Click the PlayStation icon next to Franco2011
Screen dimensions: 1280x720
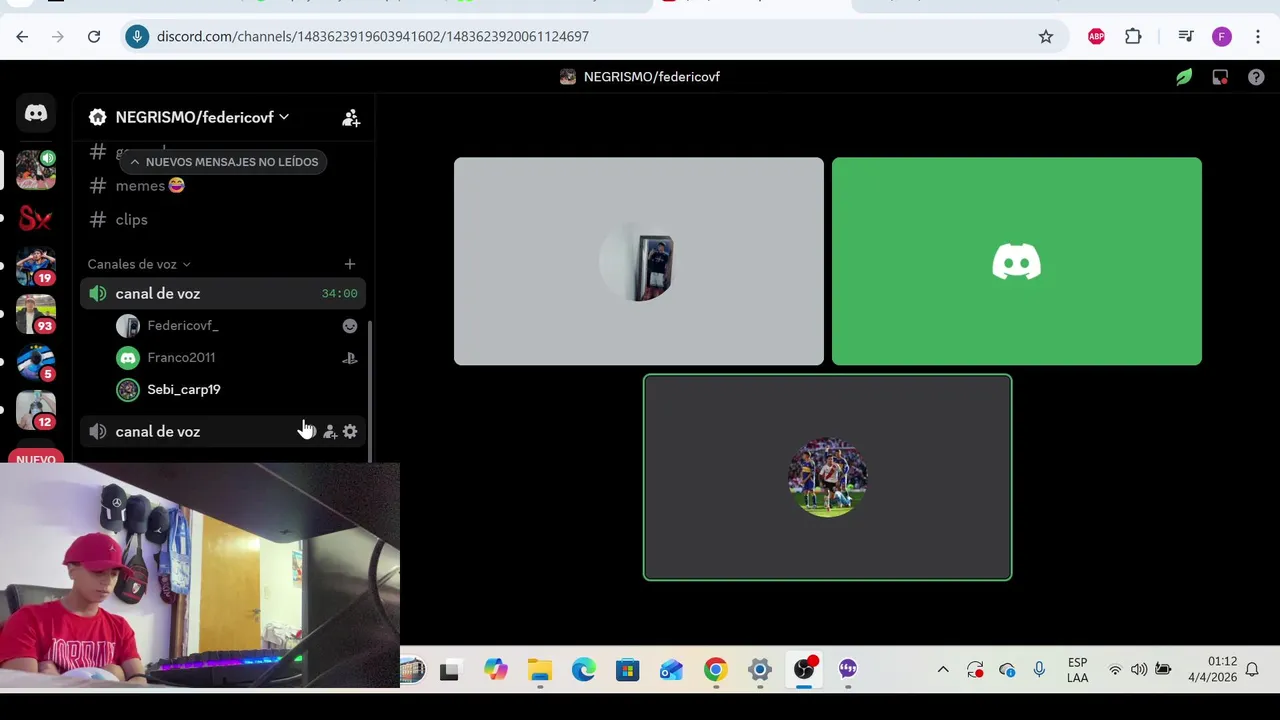point(350,358)
